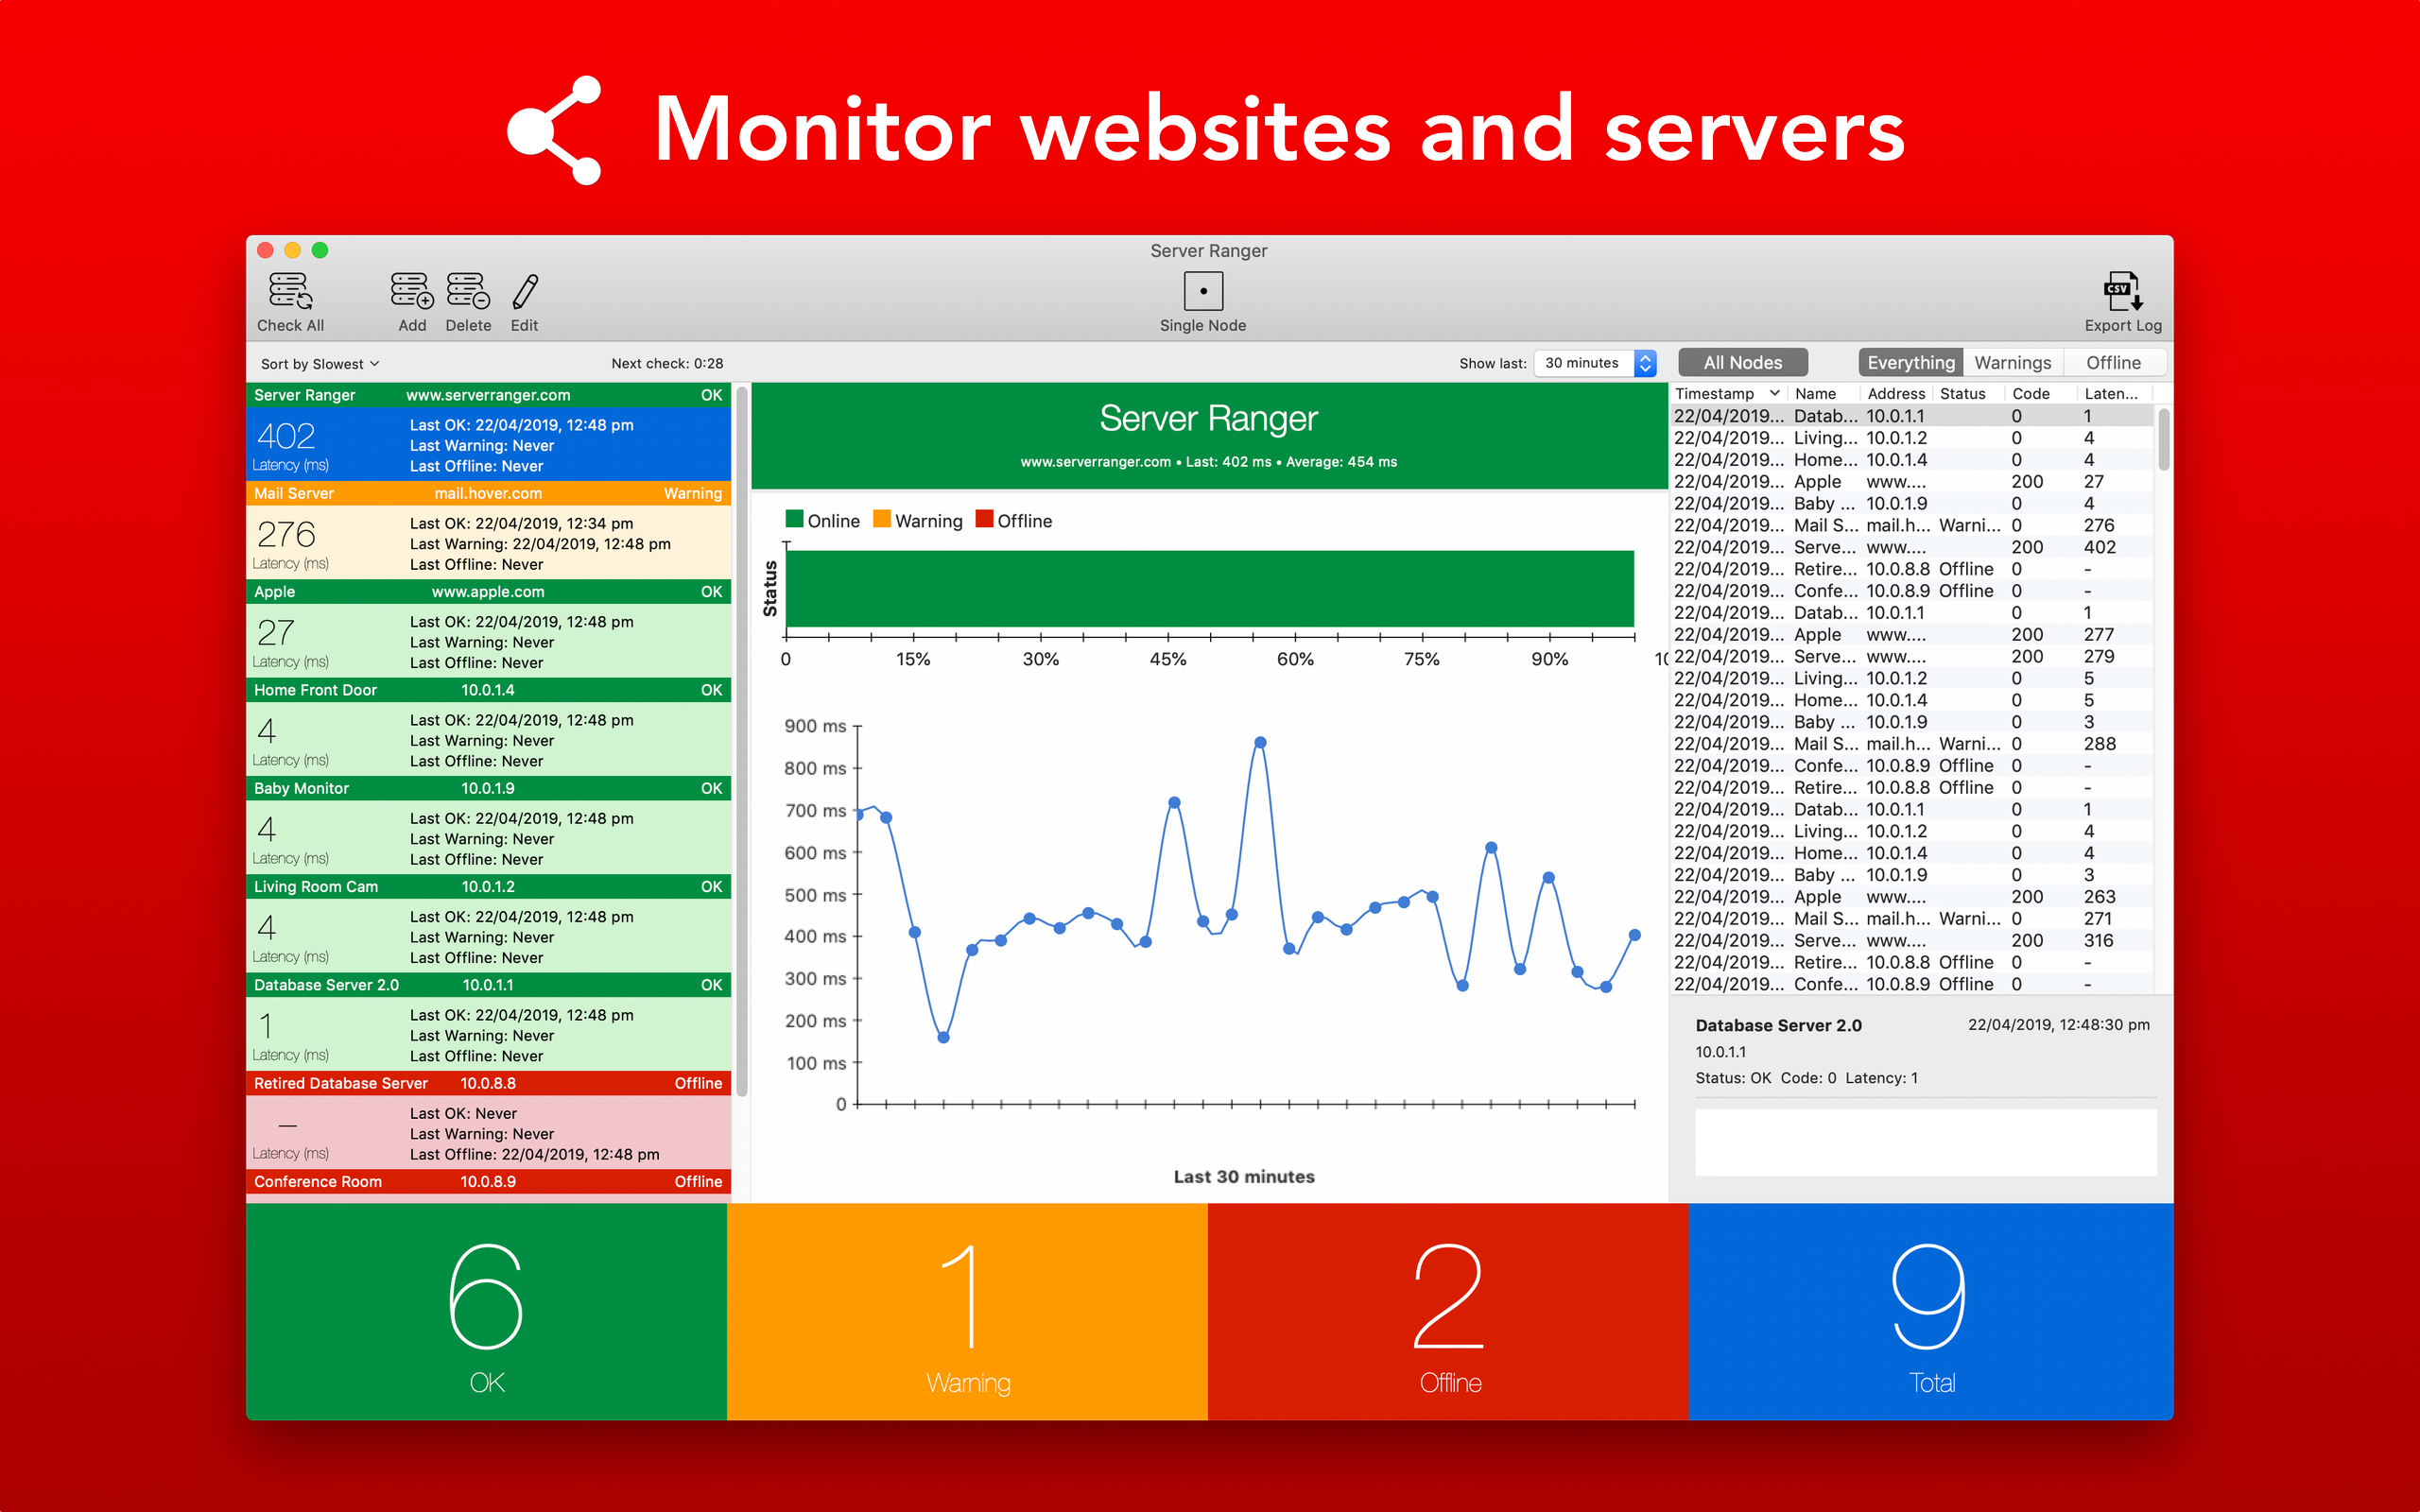Select the Warnings log filter
Image resolution: width=2420 pixels, height=1512 pixels.
2012,363
